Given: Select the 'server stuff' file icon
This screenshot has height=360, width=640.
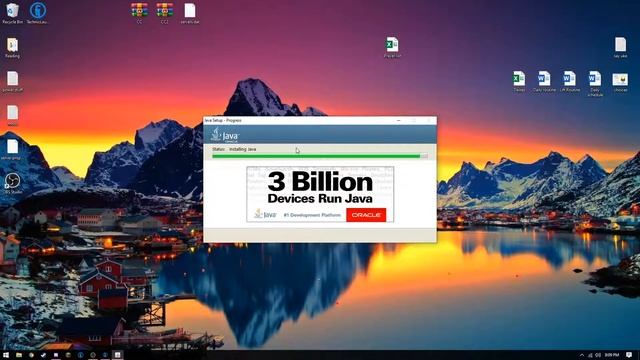Looking at the screenshot, I should pos(12,81).
